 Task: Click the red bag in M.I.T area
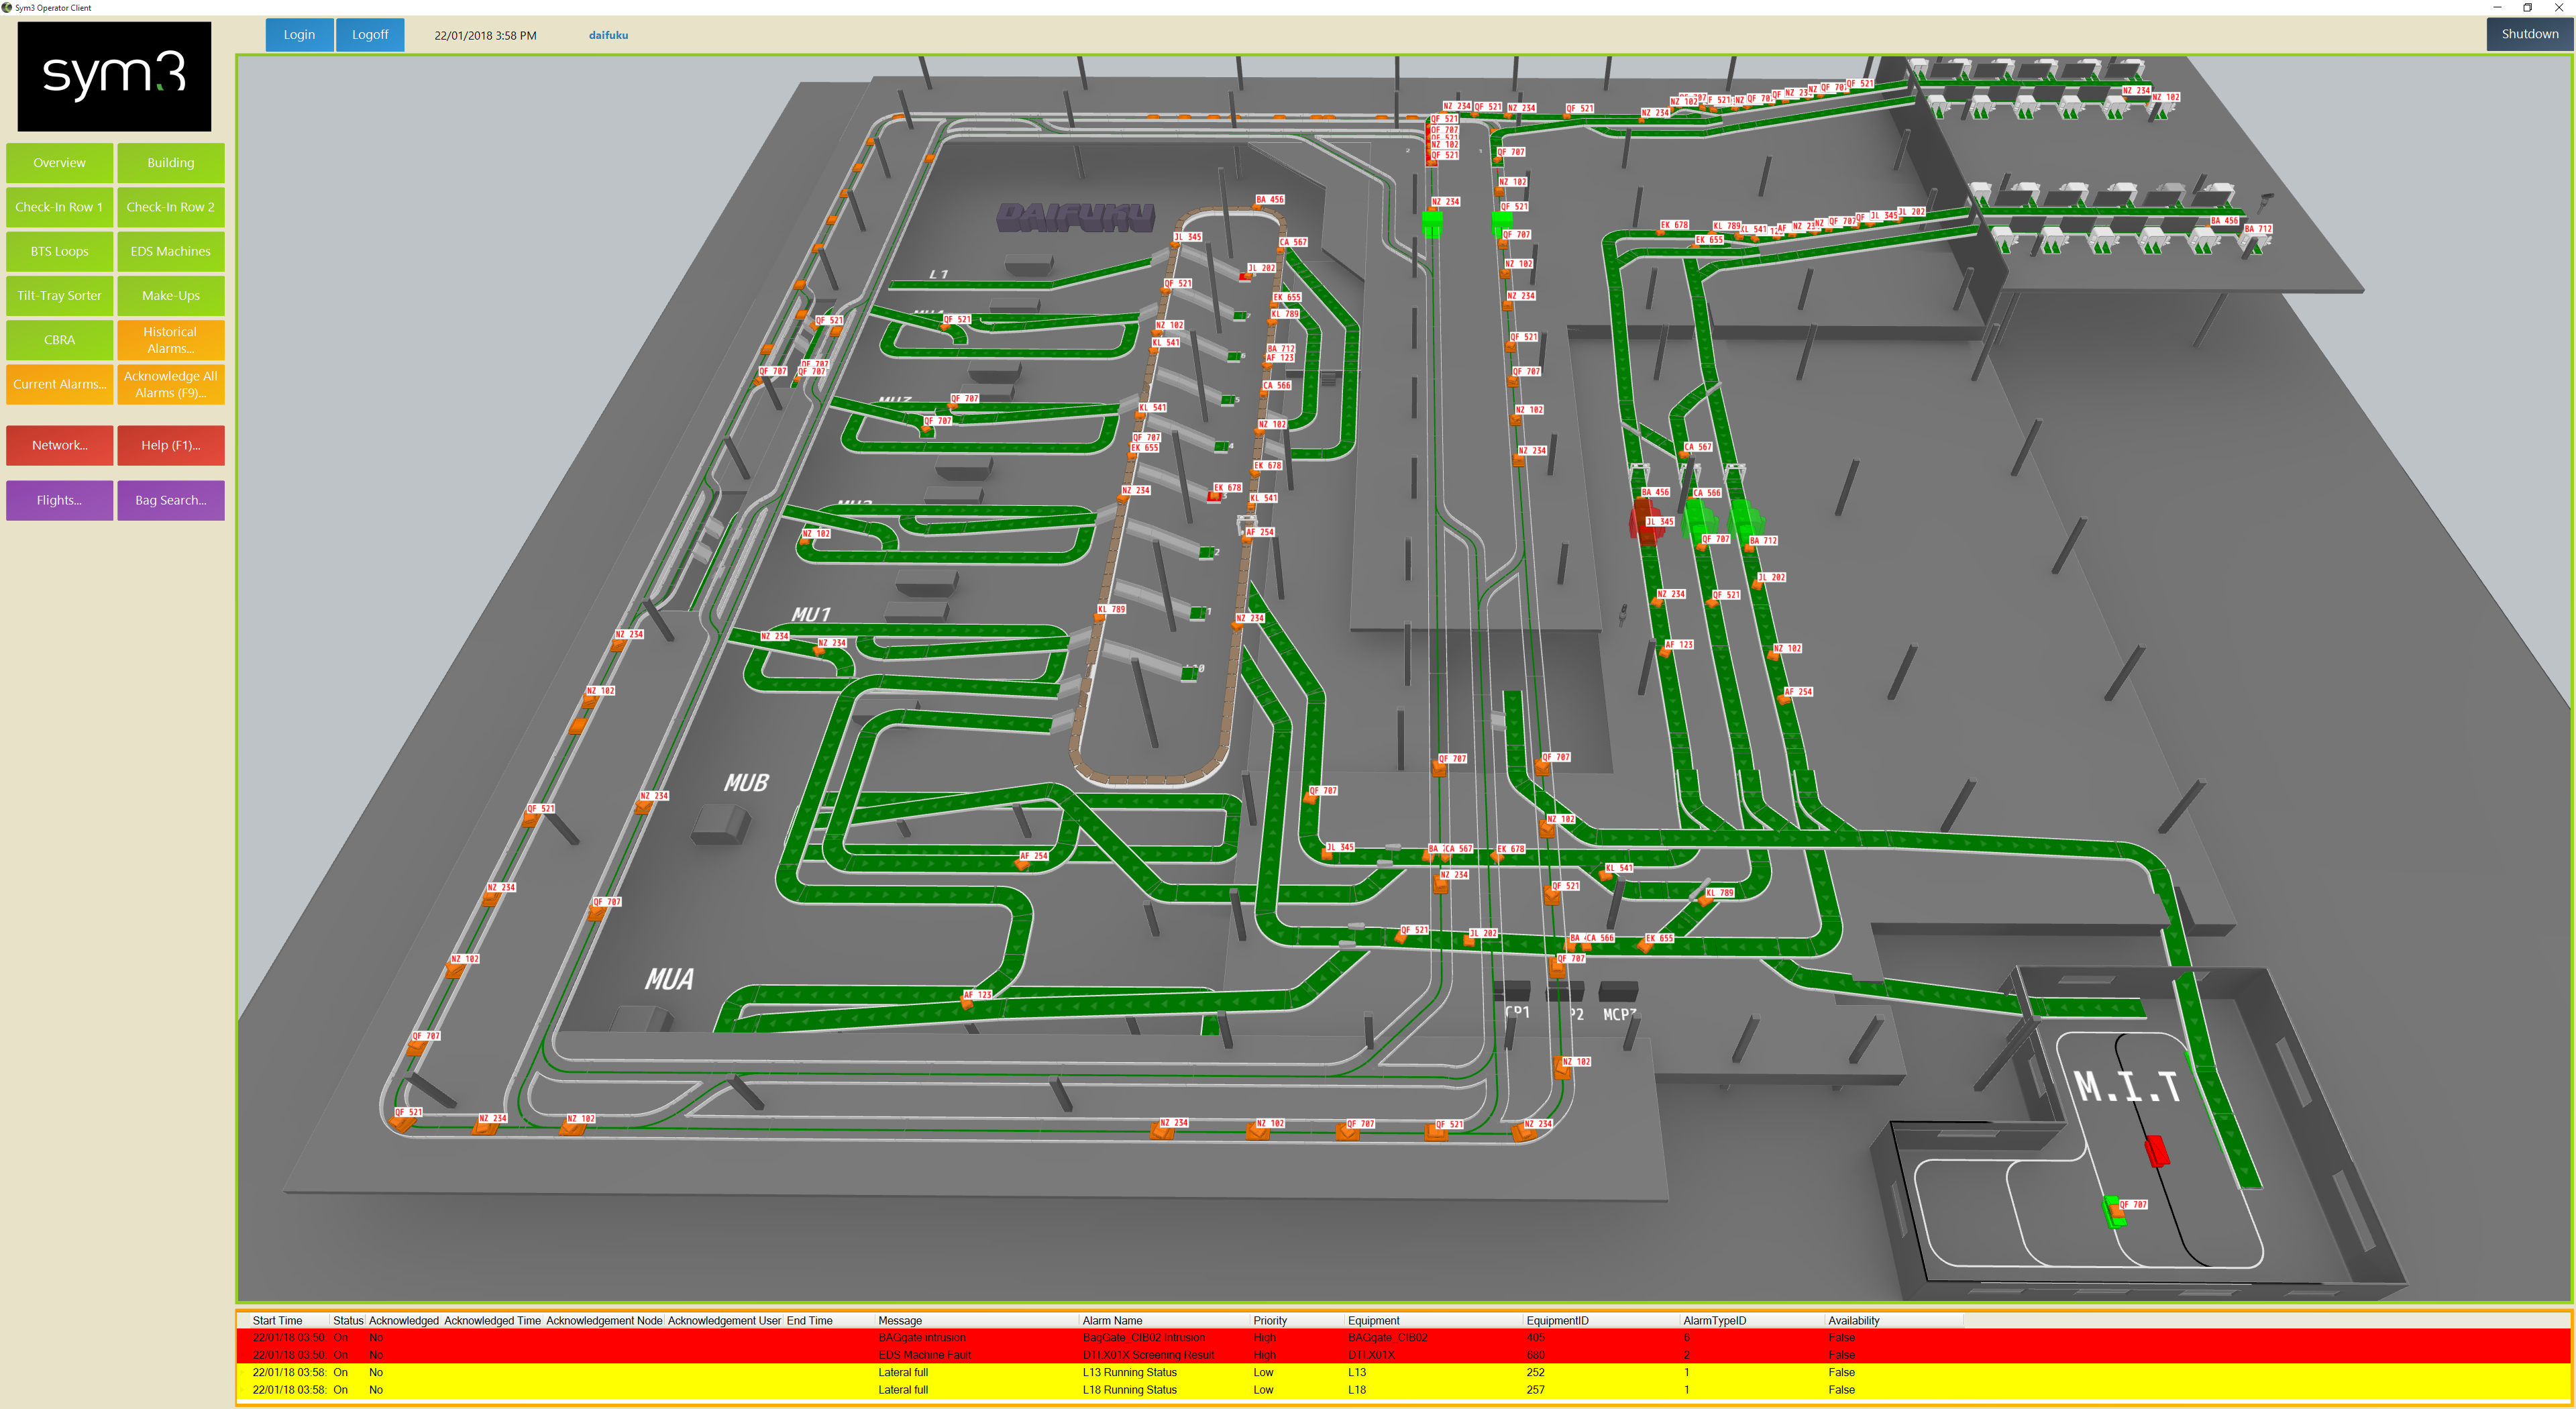[x=2156, y=1150]
